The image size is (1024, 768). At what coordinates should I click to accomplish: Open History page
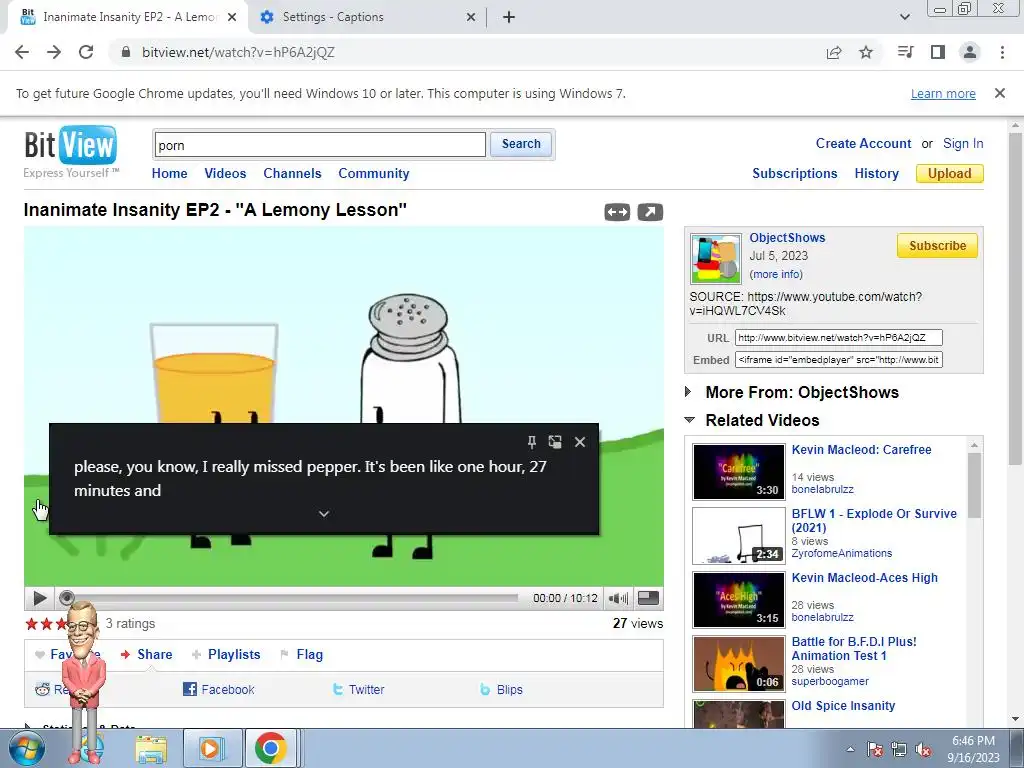coord(876,174)
